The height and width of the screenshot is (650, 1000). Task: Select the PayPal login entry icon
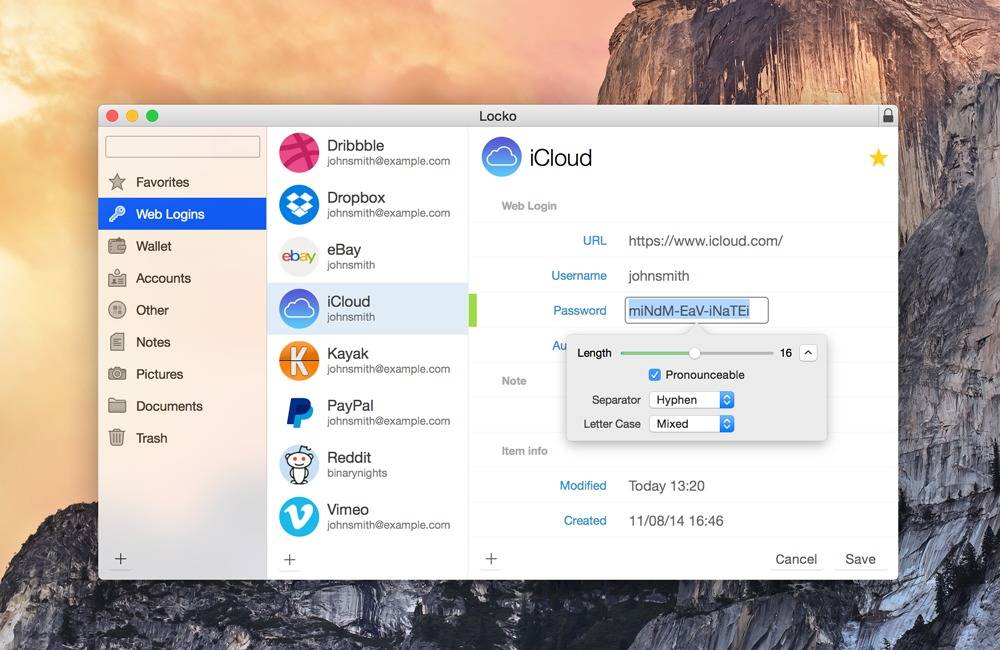[x=299, y=413]
